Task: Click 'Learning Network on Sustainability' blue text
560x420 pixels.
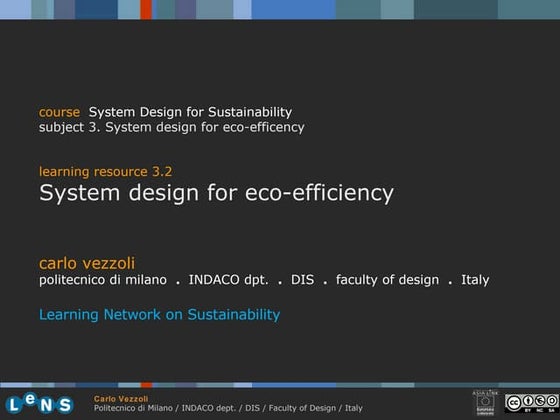Action: coord(160,315)
